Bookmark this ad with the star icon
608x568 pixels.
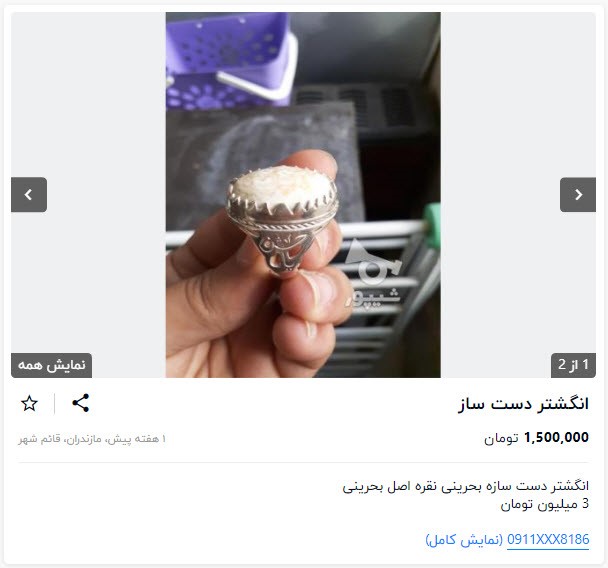point(29,404)
